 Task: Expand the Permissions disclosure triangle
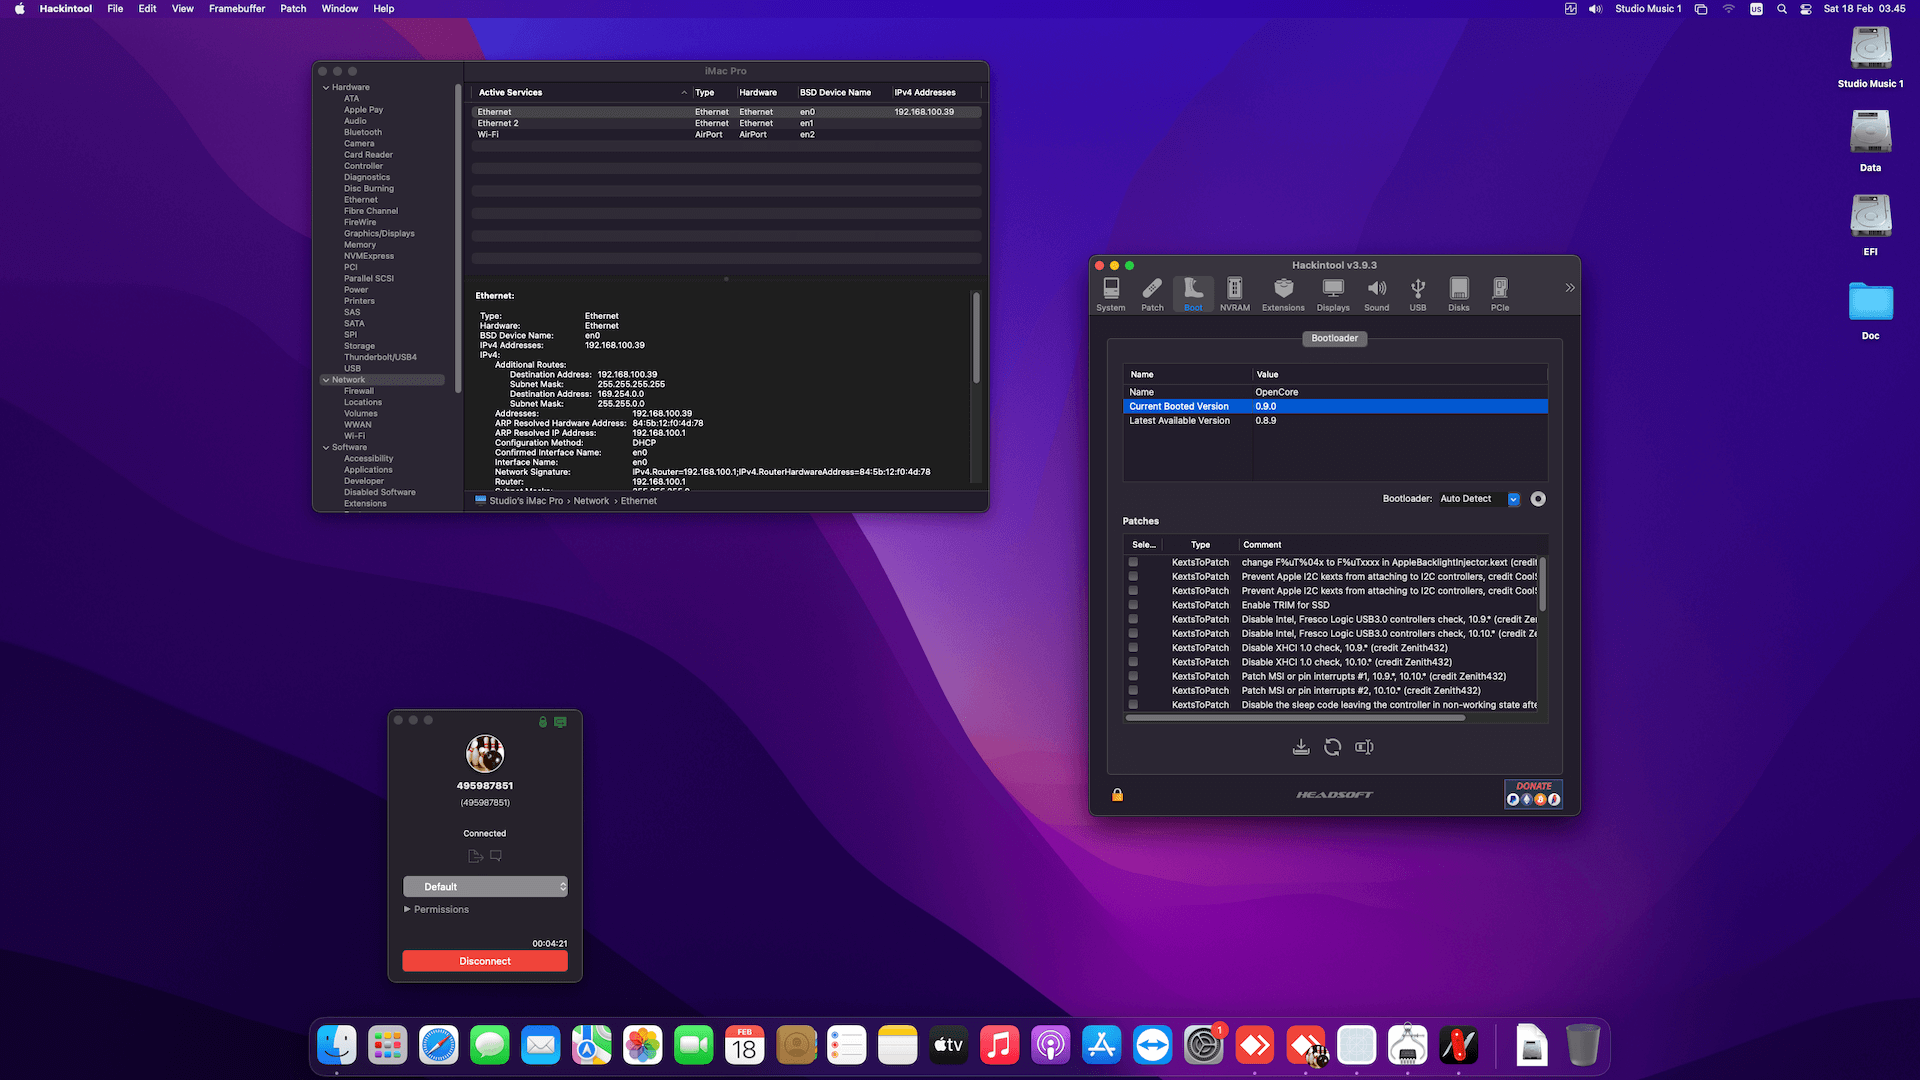pos(407,909)
